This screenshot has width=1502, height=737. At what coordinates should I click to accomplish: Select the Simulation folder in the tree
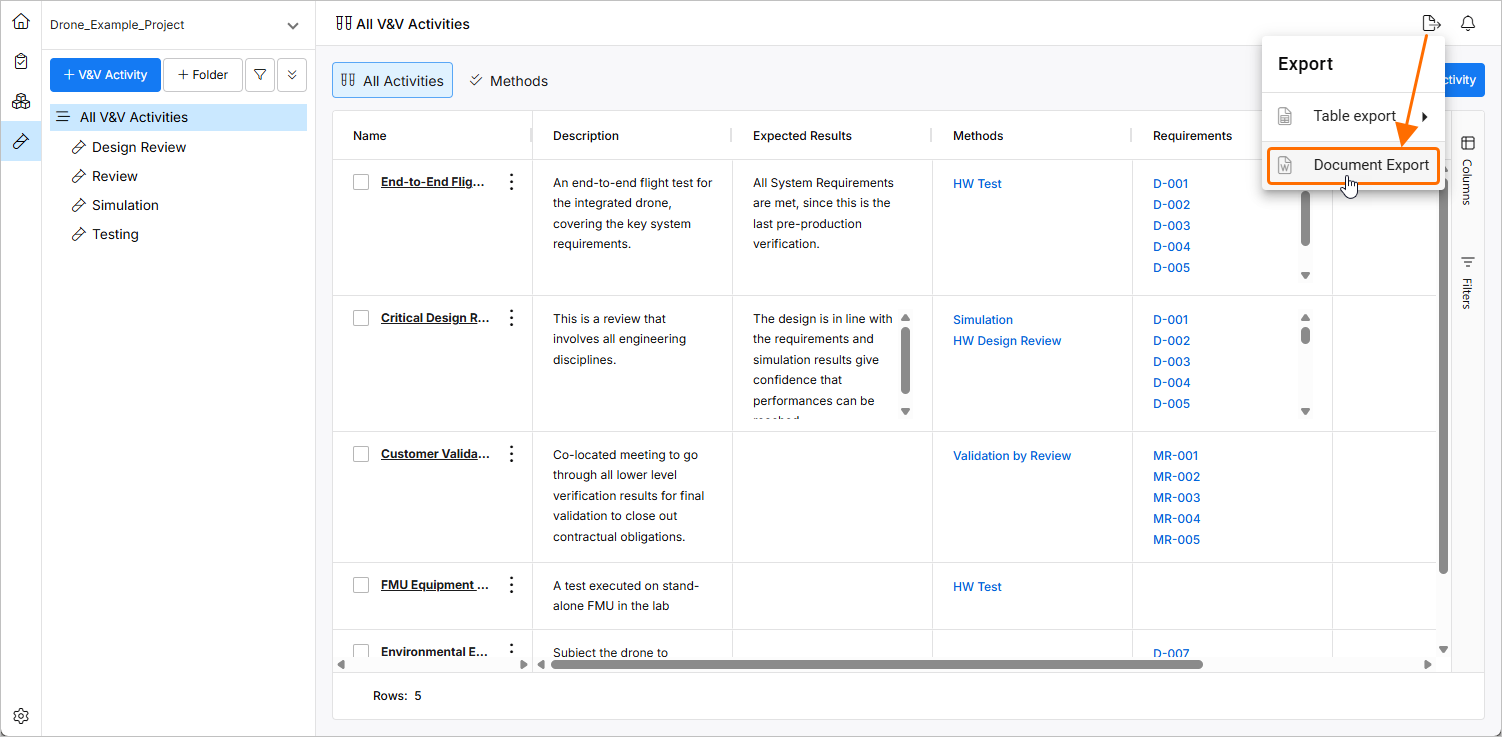125,205
